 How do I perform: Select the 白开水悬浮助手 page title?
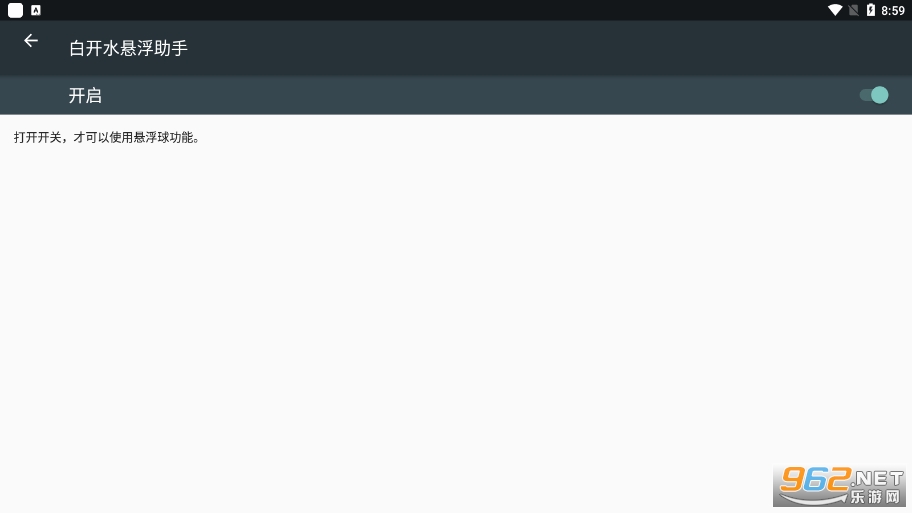(129, 48)
